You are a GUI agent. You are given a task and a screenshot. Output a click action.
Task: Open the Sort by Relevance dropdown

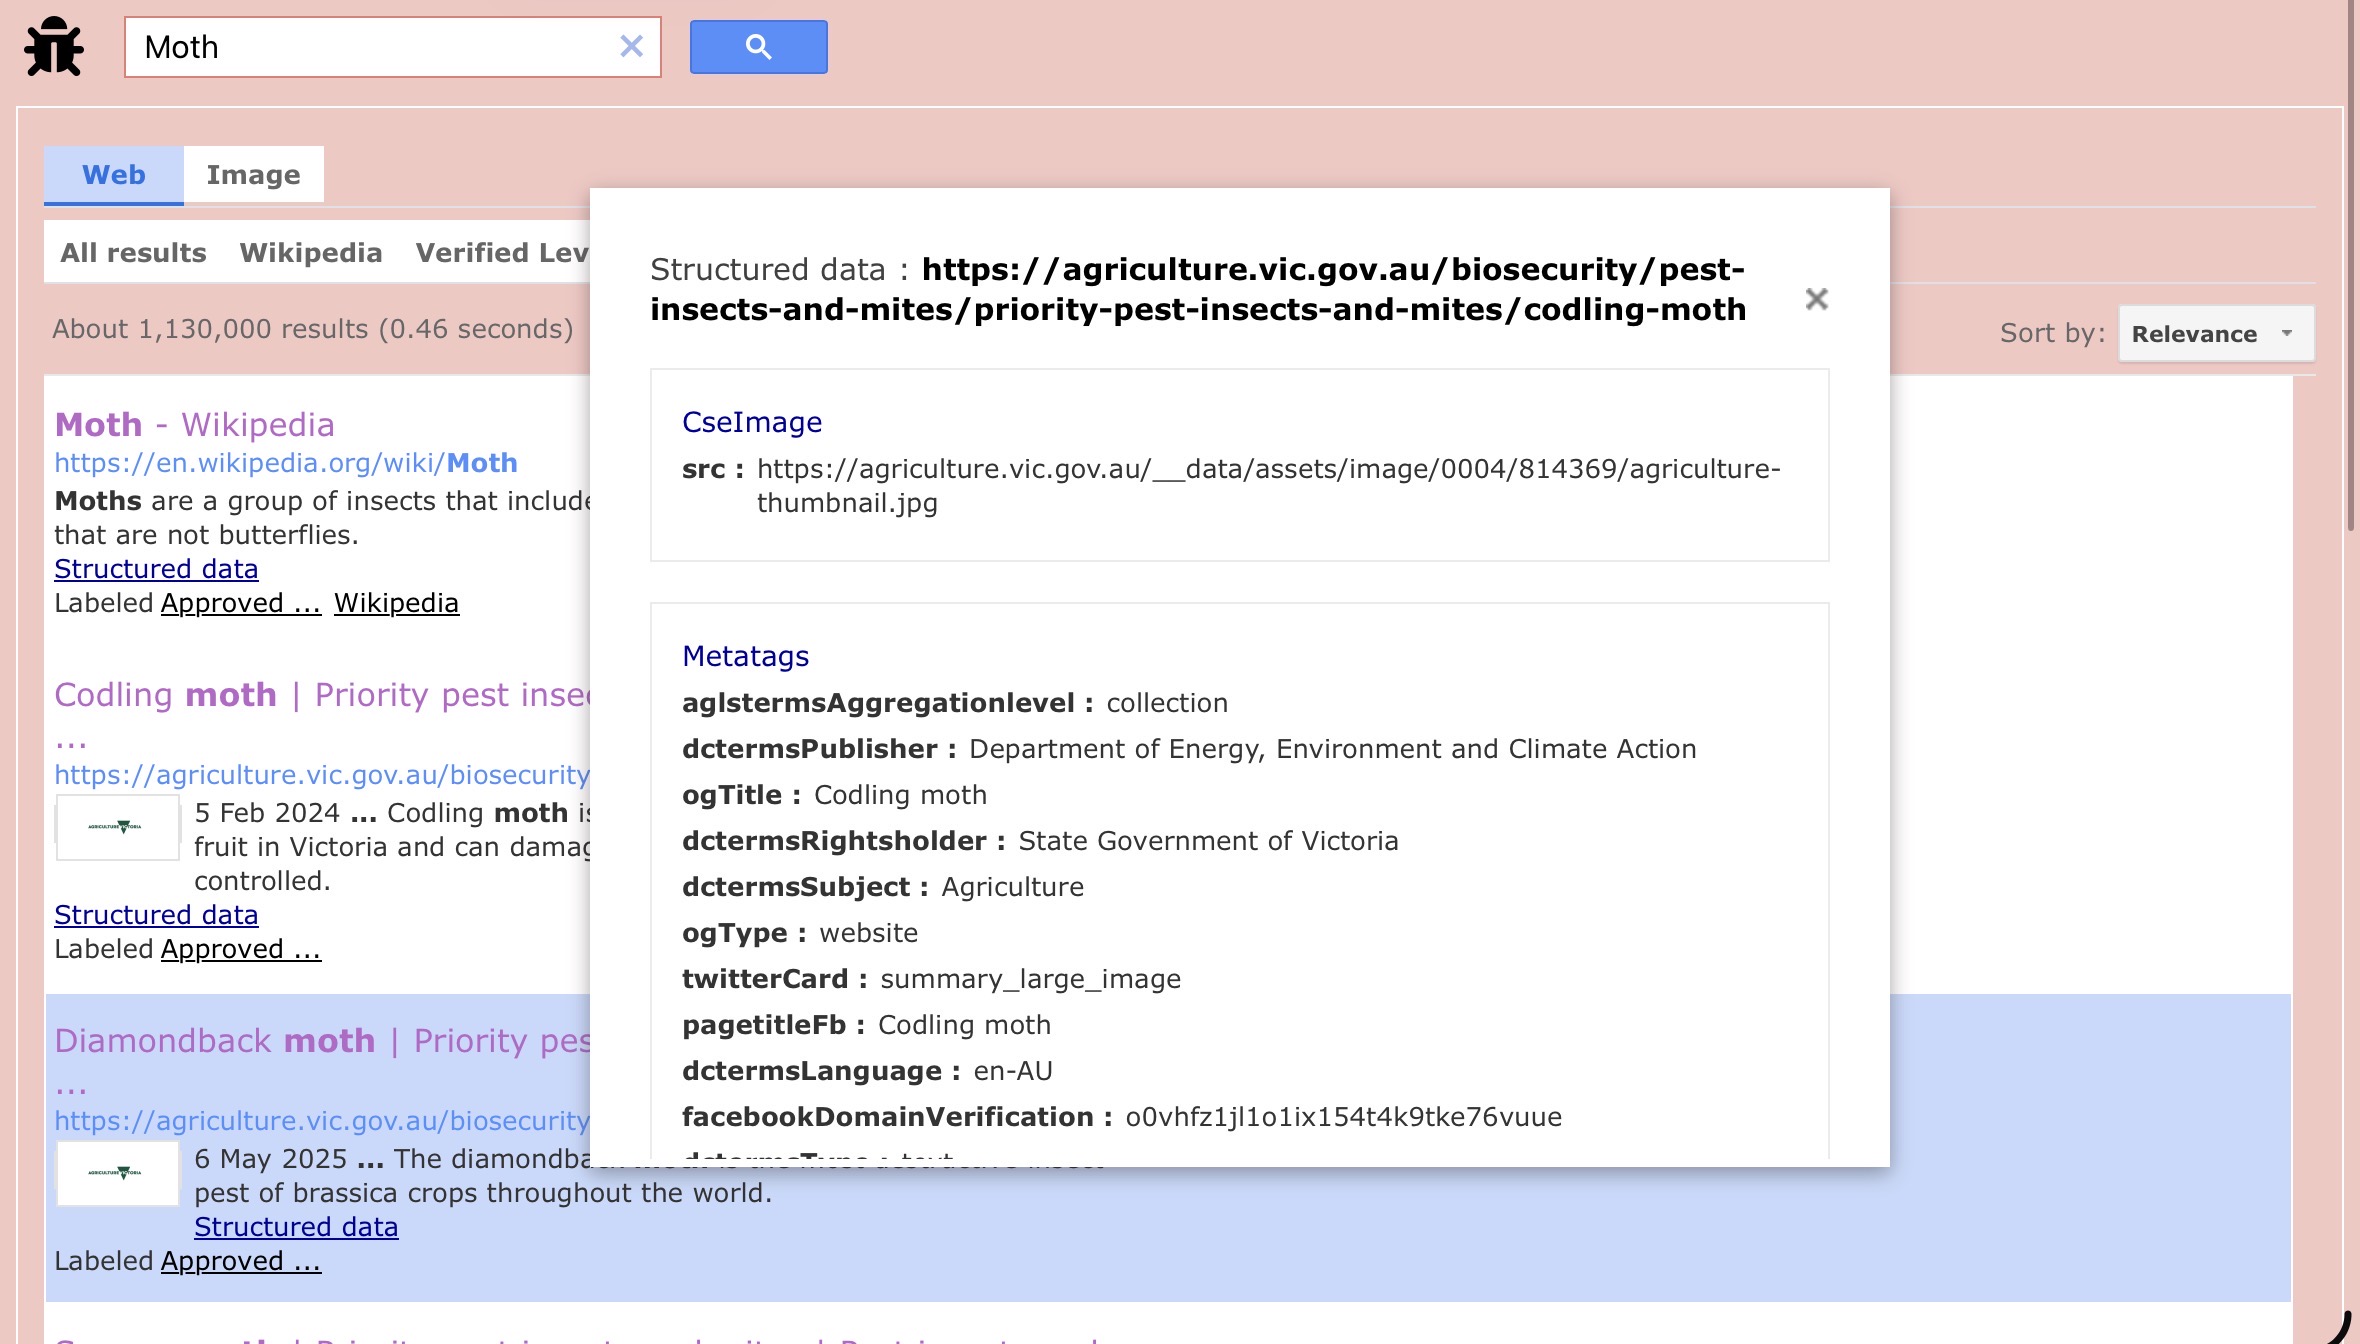coord(2214,334)
